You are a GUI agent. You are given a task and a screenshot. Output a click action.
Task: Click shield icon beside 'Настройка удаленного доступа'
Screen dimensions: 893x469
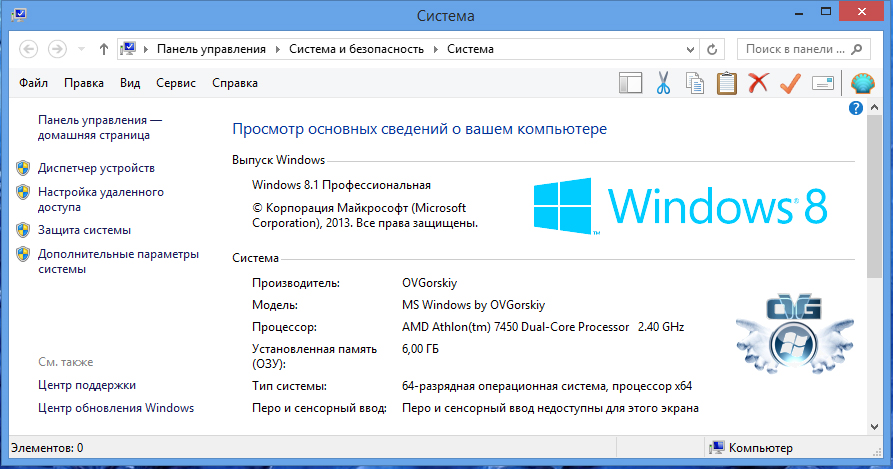coord(23,192)
